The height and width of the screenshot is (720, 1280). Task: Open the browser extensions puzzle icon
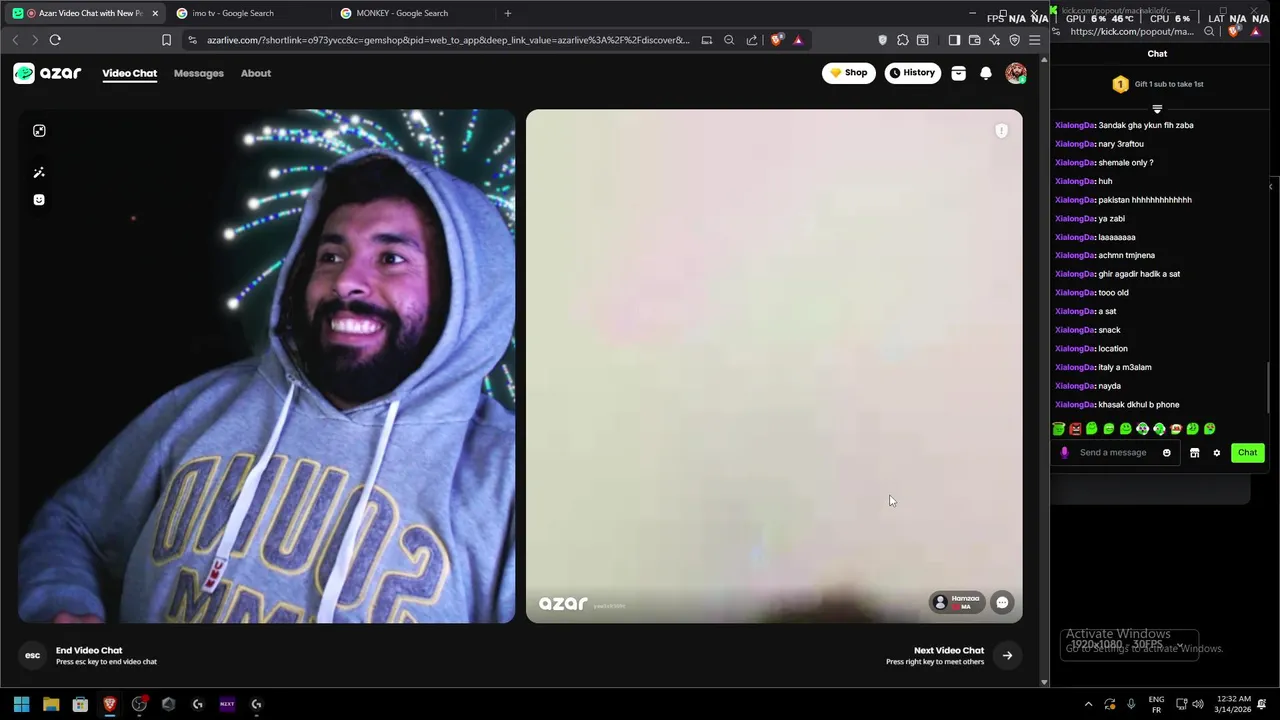pos(903,40)
